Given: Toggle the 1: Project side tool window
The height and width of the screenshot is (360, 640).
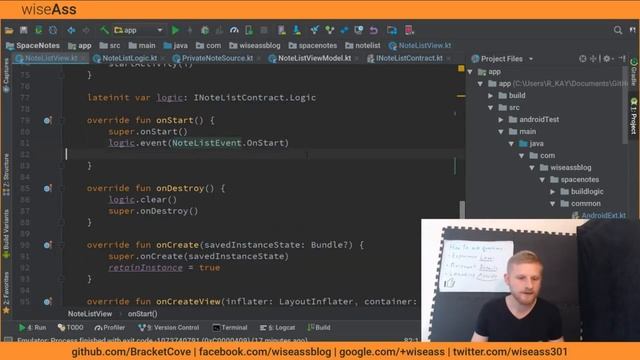Looking at the screenshot, I should 634,116.
